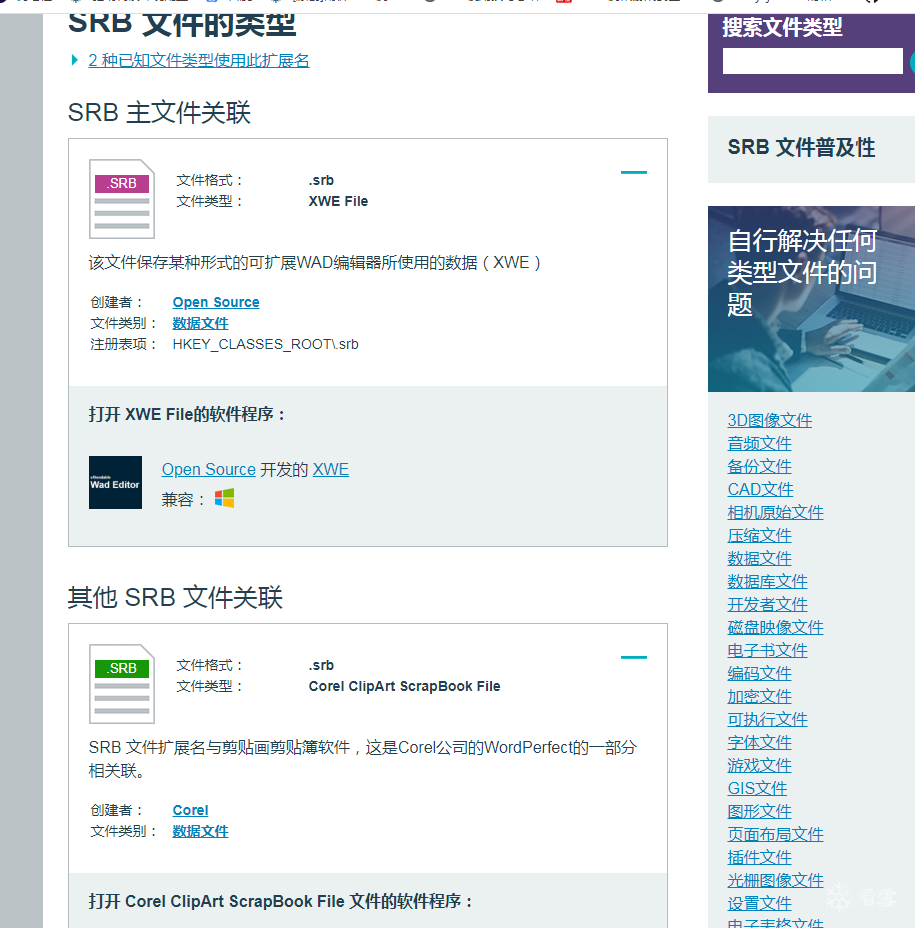The image size is (915, 928).
Task: Open the 数据库文件 sidebar link
Action: click(x=768, y=581)
